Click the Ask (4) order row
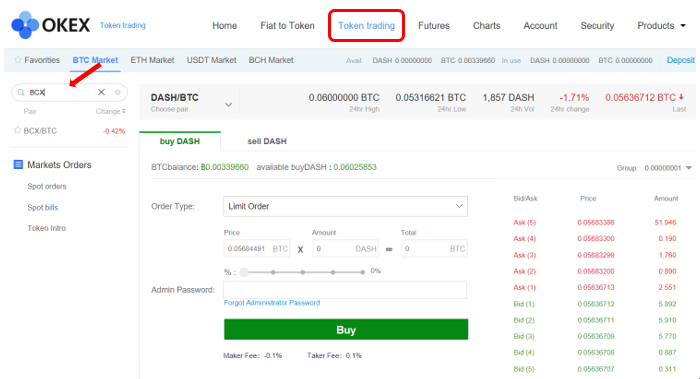Viewport: 700px width, 379px height. tap(595, 238)
